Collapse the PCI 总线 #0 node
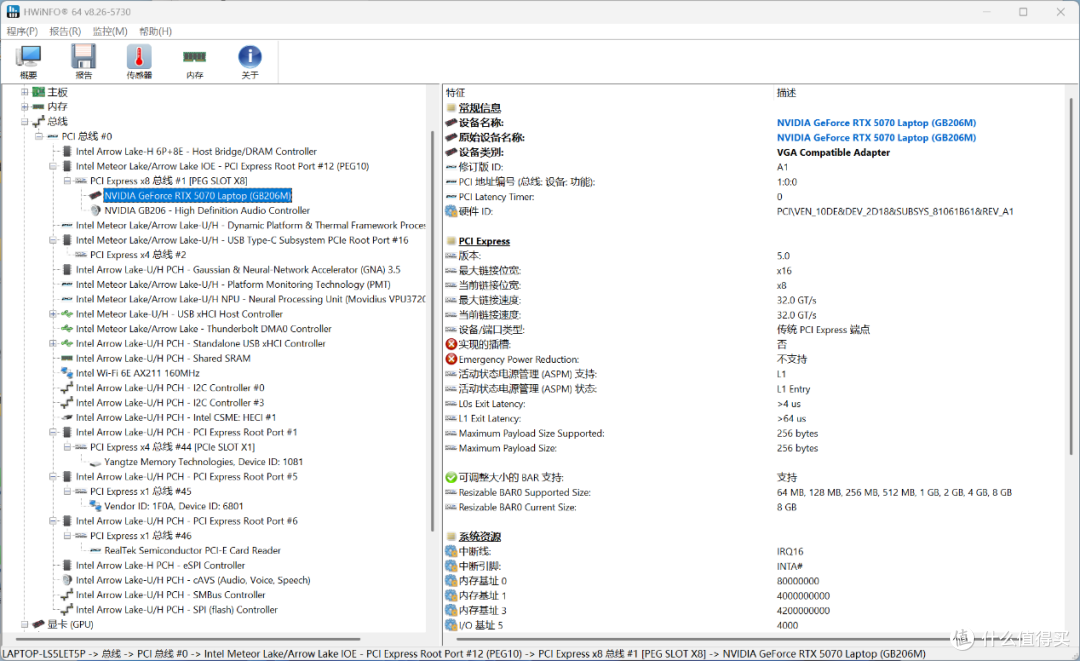1080x661 pixels. click(39, 136)
